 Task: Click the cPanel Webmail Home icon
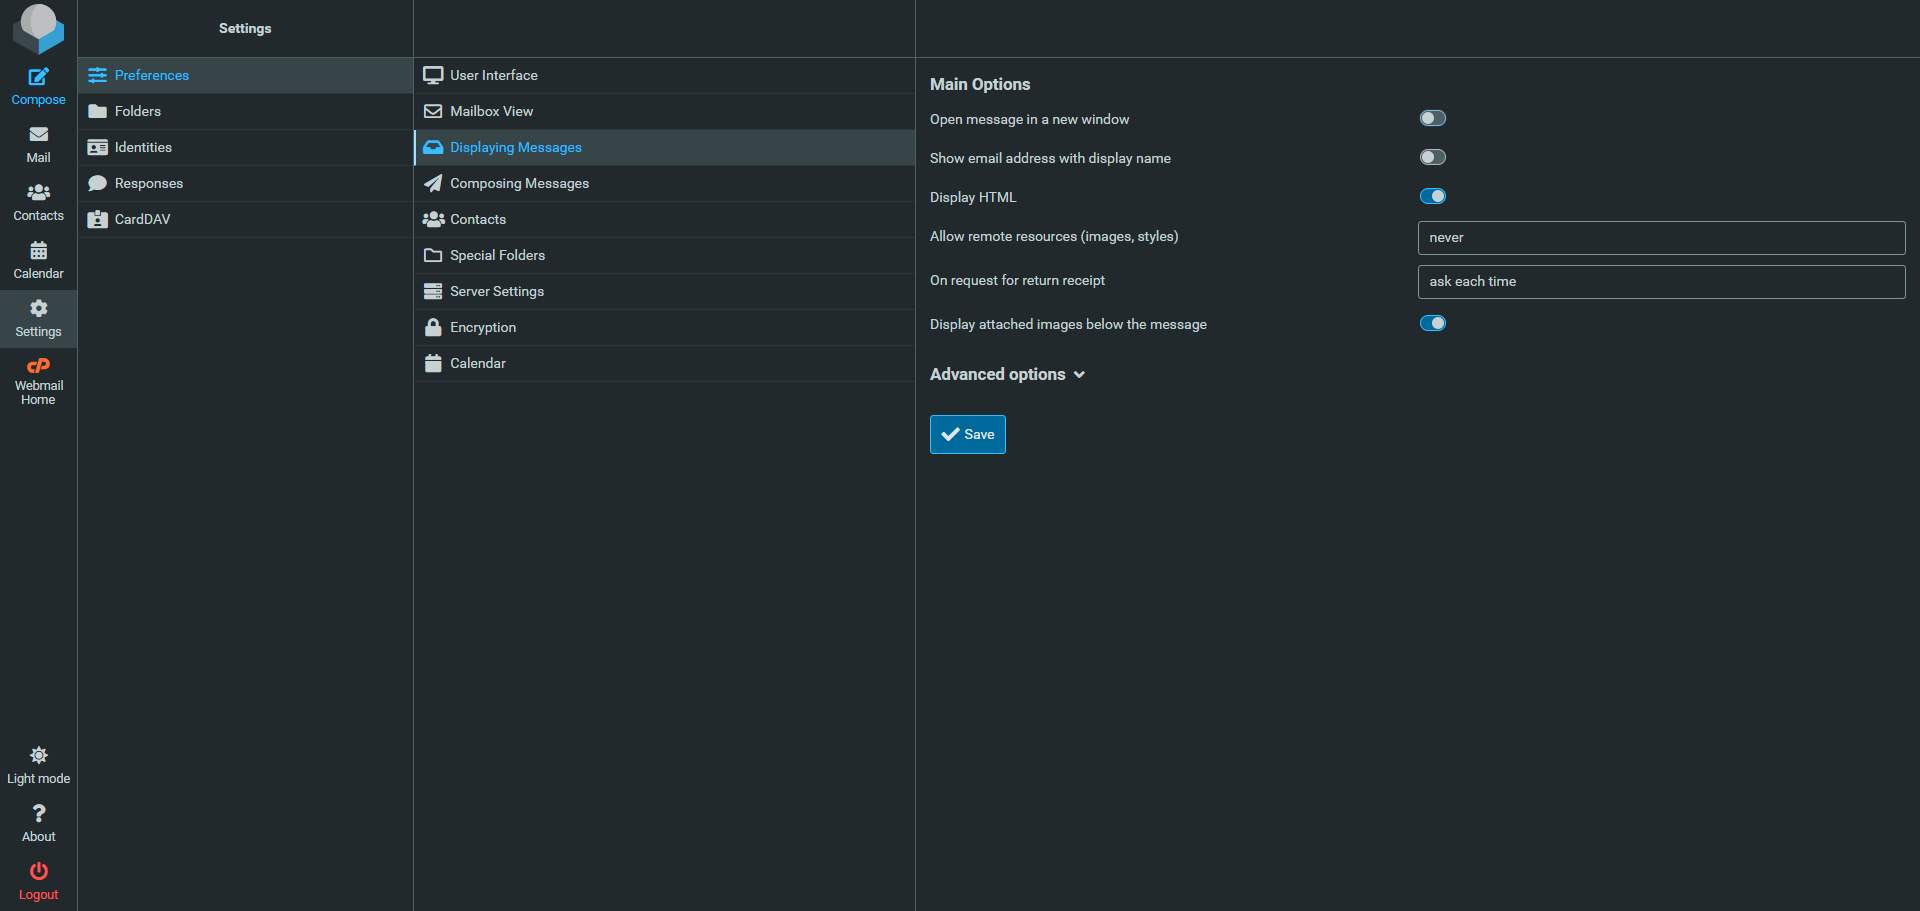38,366
